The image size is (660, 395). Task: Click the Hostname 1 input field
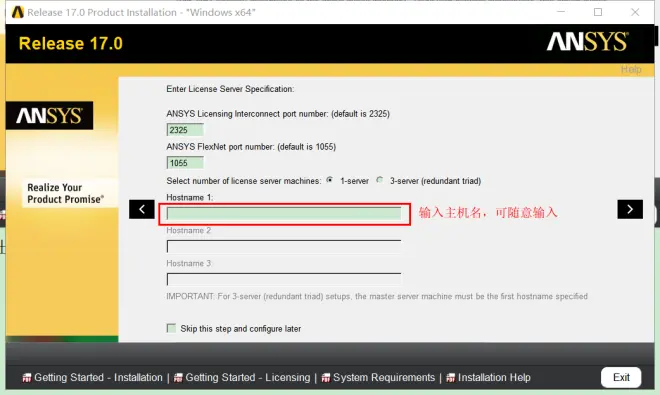tap(284, 214)
